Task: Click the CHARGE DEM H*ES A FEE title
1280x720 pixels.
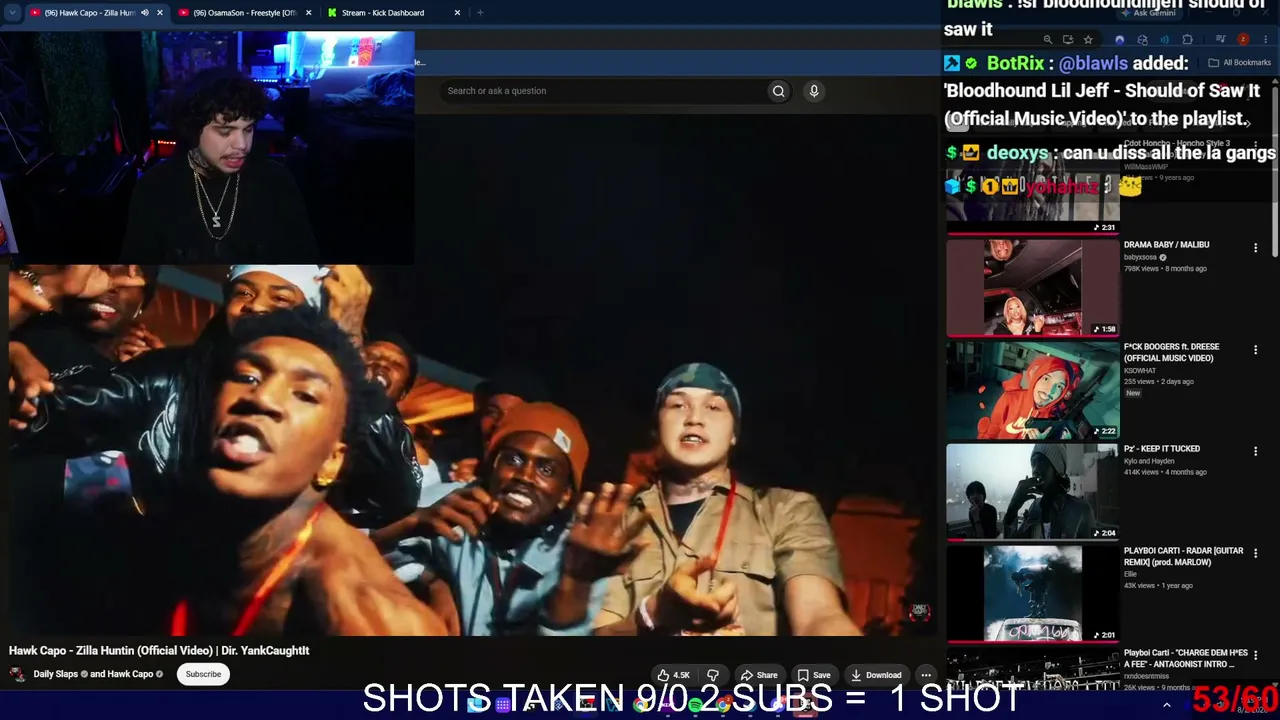Action: [x=1185, y=659]
